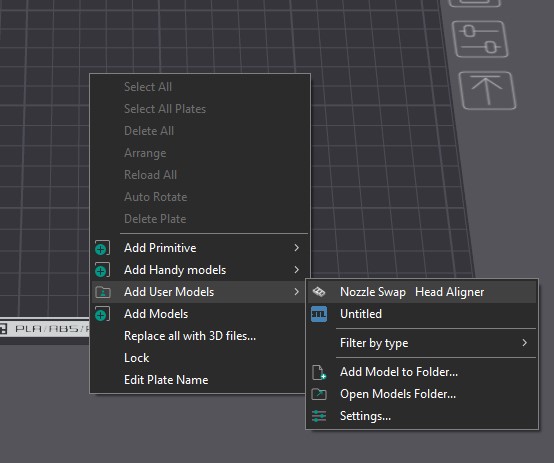The height and width of the screenshot is (463, 554).
Task: Click the Open Models Folder icon
Action: pos(319,394)
